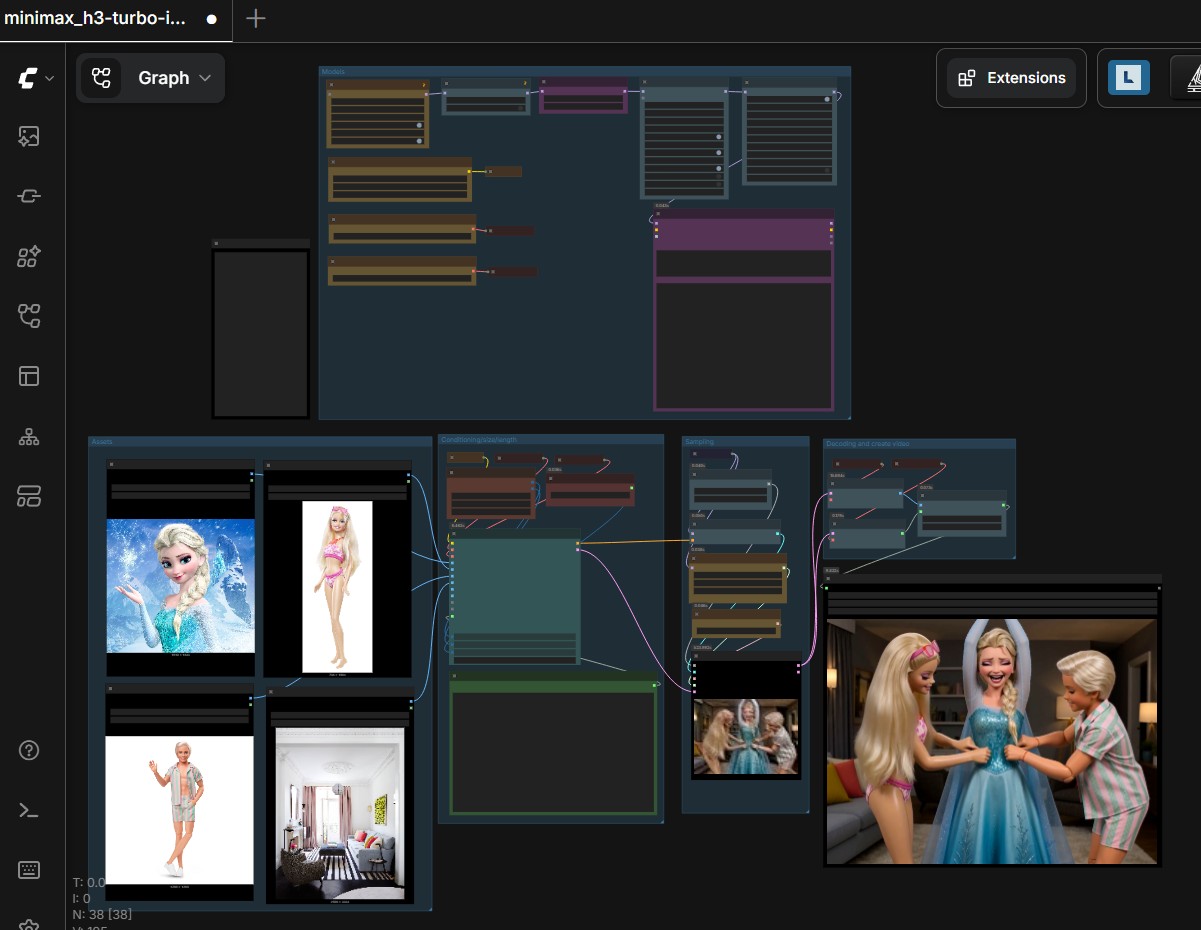Click the unsaved dot on the workflow tab
The image size is (1201, 930).
[x=212, y=19]
